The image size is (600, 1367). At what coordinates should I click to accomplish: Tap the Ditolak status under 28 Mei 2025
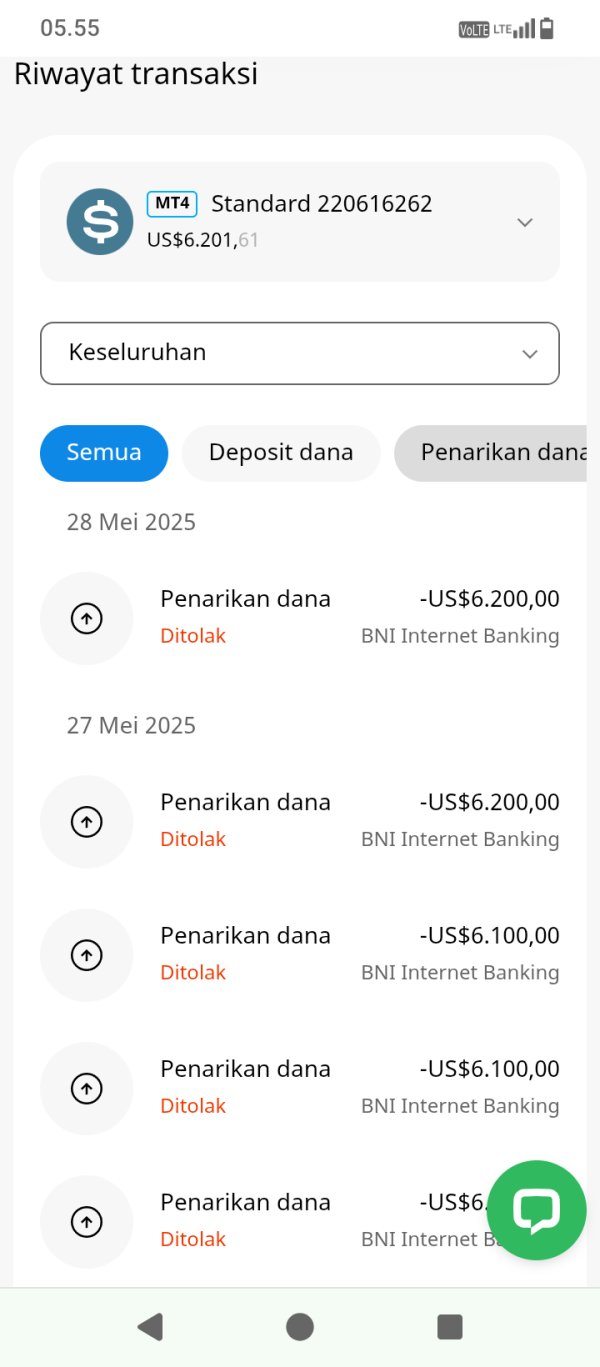coord(193,636)
